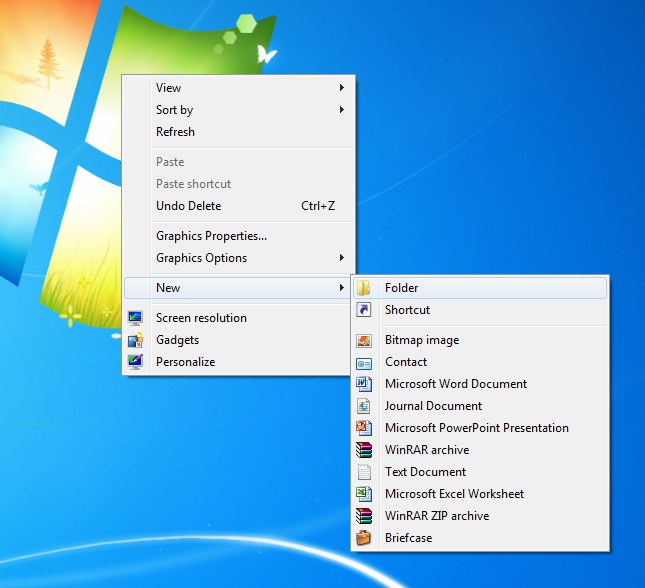Click the Excel Worksheet icon

pos(364,494)
